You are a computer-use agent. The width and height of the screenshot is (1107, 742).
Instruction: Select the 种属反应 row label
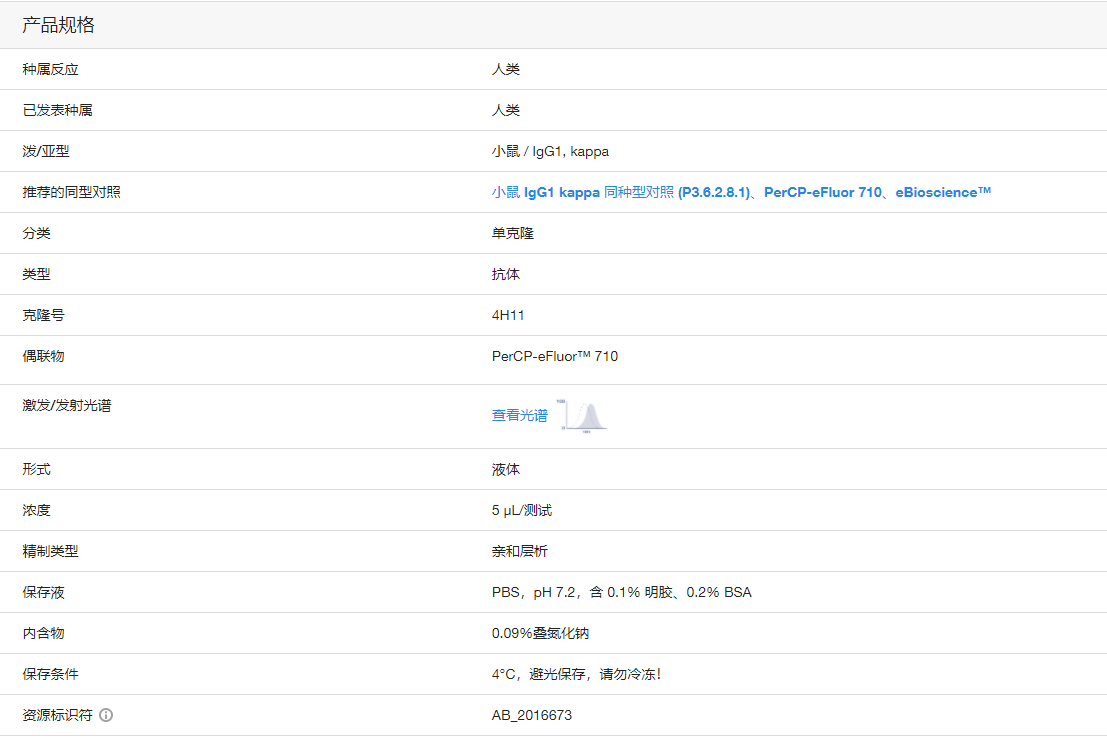click(45, 69)
